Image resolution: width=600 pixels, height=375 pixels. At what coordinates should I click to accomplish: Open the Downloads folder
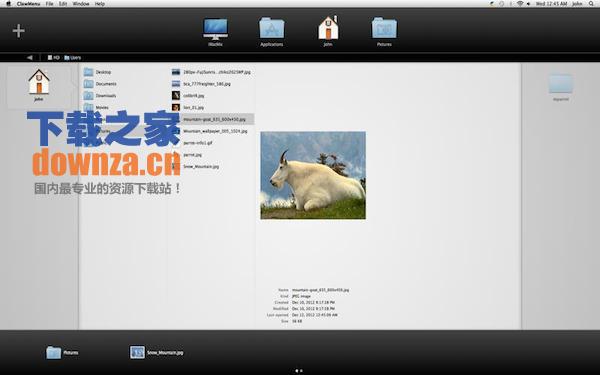coord(100,96)
